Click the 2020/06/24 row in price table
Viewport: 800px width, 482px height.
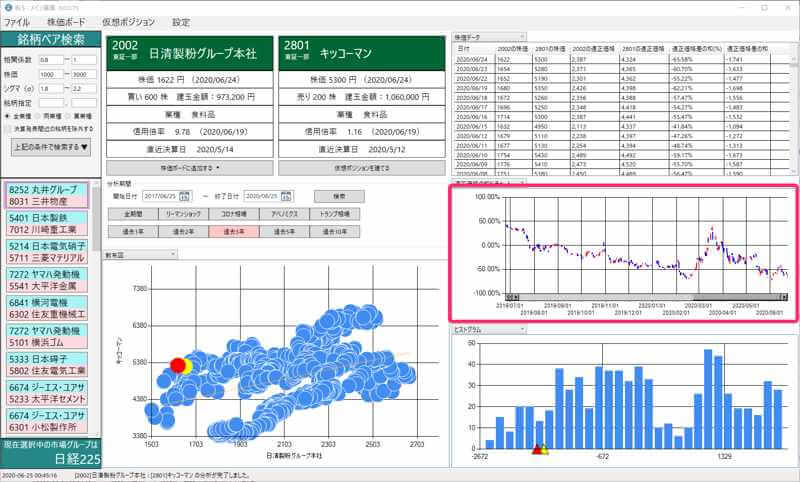(x=621, y=59)
